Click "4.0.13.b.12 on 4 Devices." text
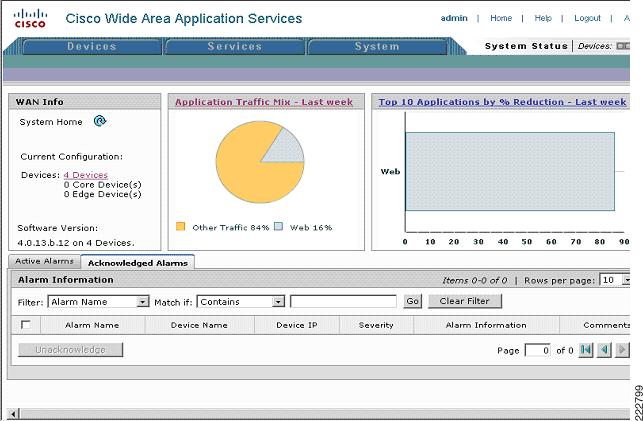Viewport: 643px width, 421px height. [x=76, y=243]
